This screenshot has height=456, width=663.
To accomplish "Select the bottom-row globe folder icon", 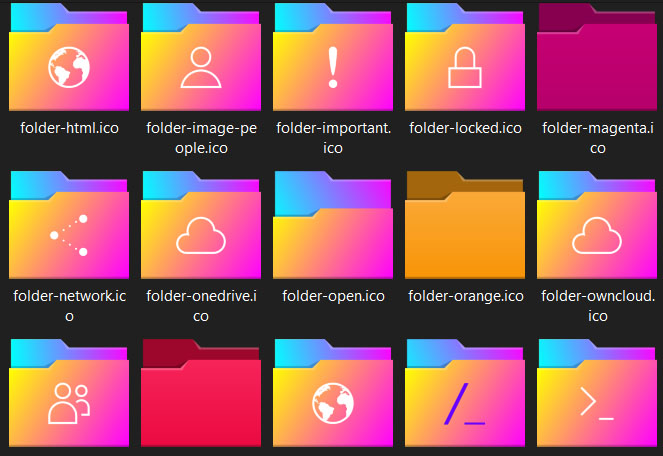I will 333,397.
